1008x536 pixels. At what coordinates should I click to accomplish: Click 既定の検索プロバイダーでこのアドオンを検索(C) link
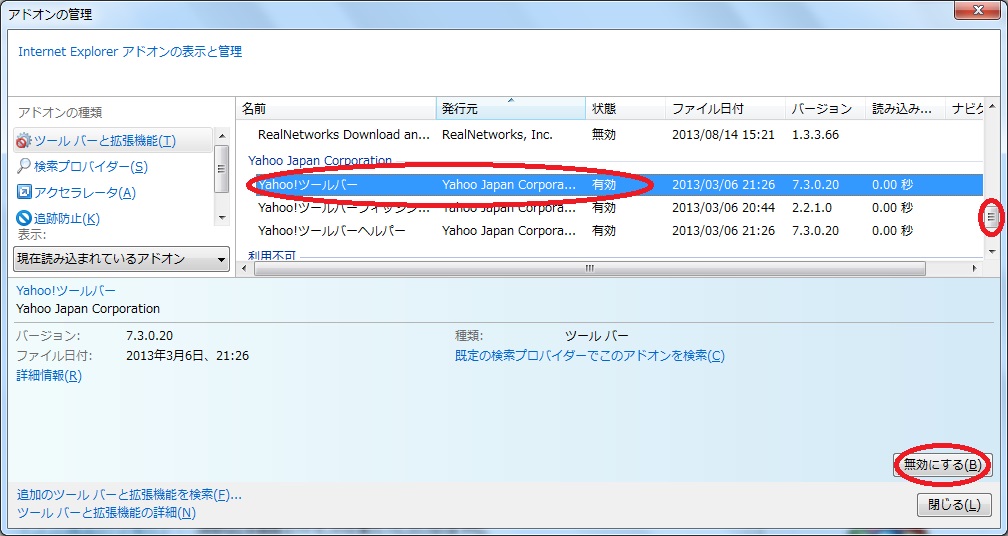590,355
